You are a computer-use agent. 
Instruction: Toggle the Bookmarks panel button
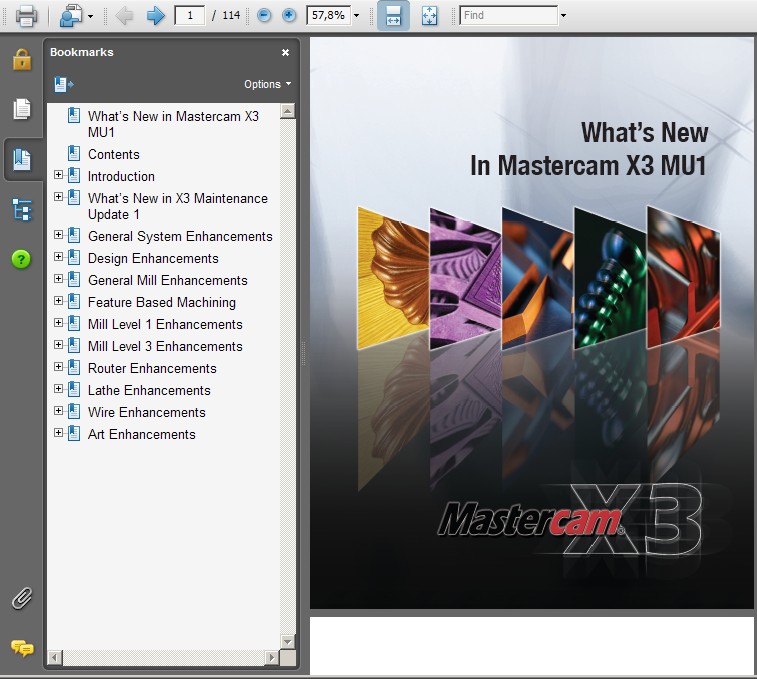[22, 159]
